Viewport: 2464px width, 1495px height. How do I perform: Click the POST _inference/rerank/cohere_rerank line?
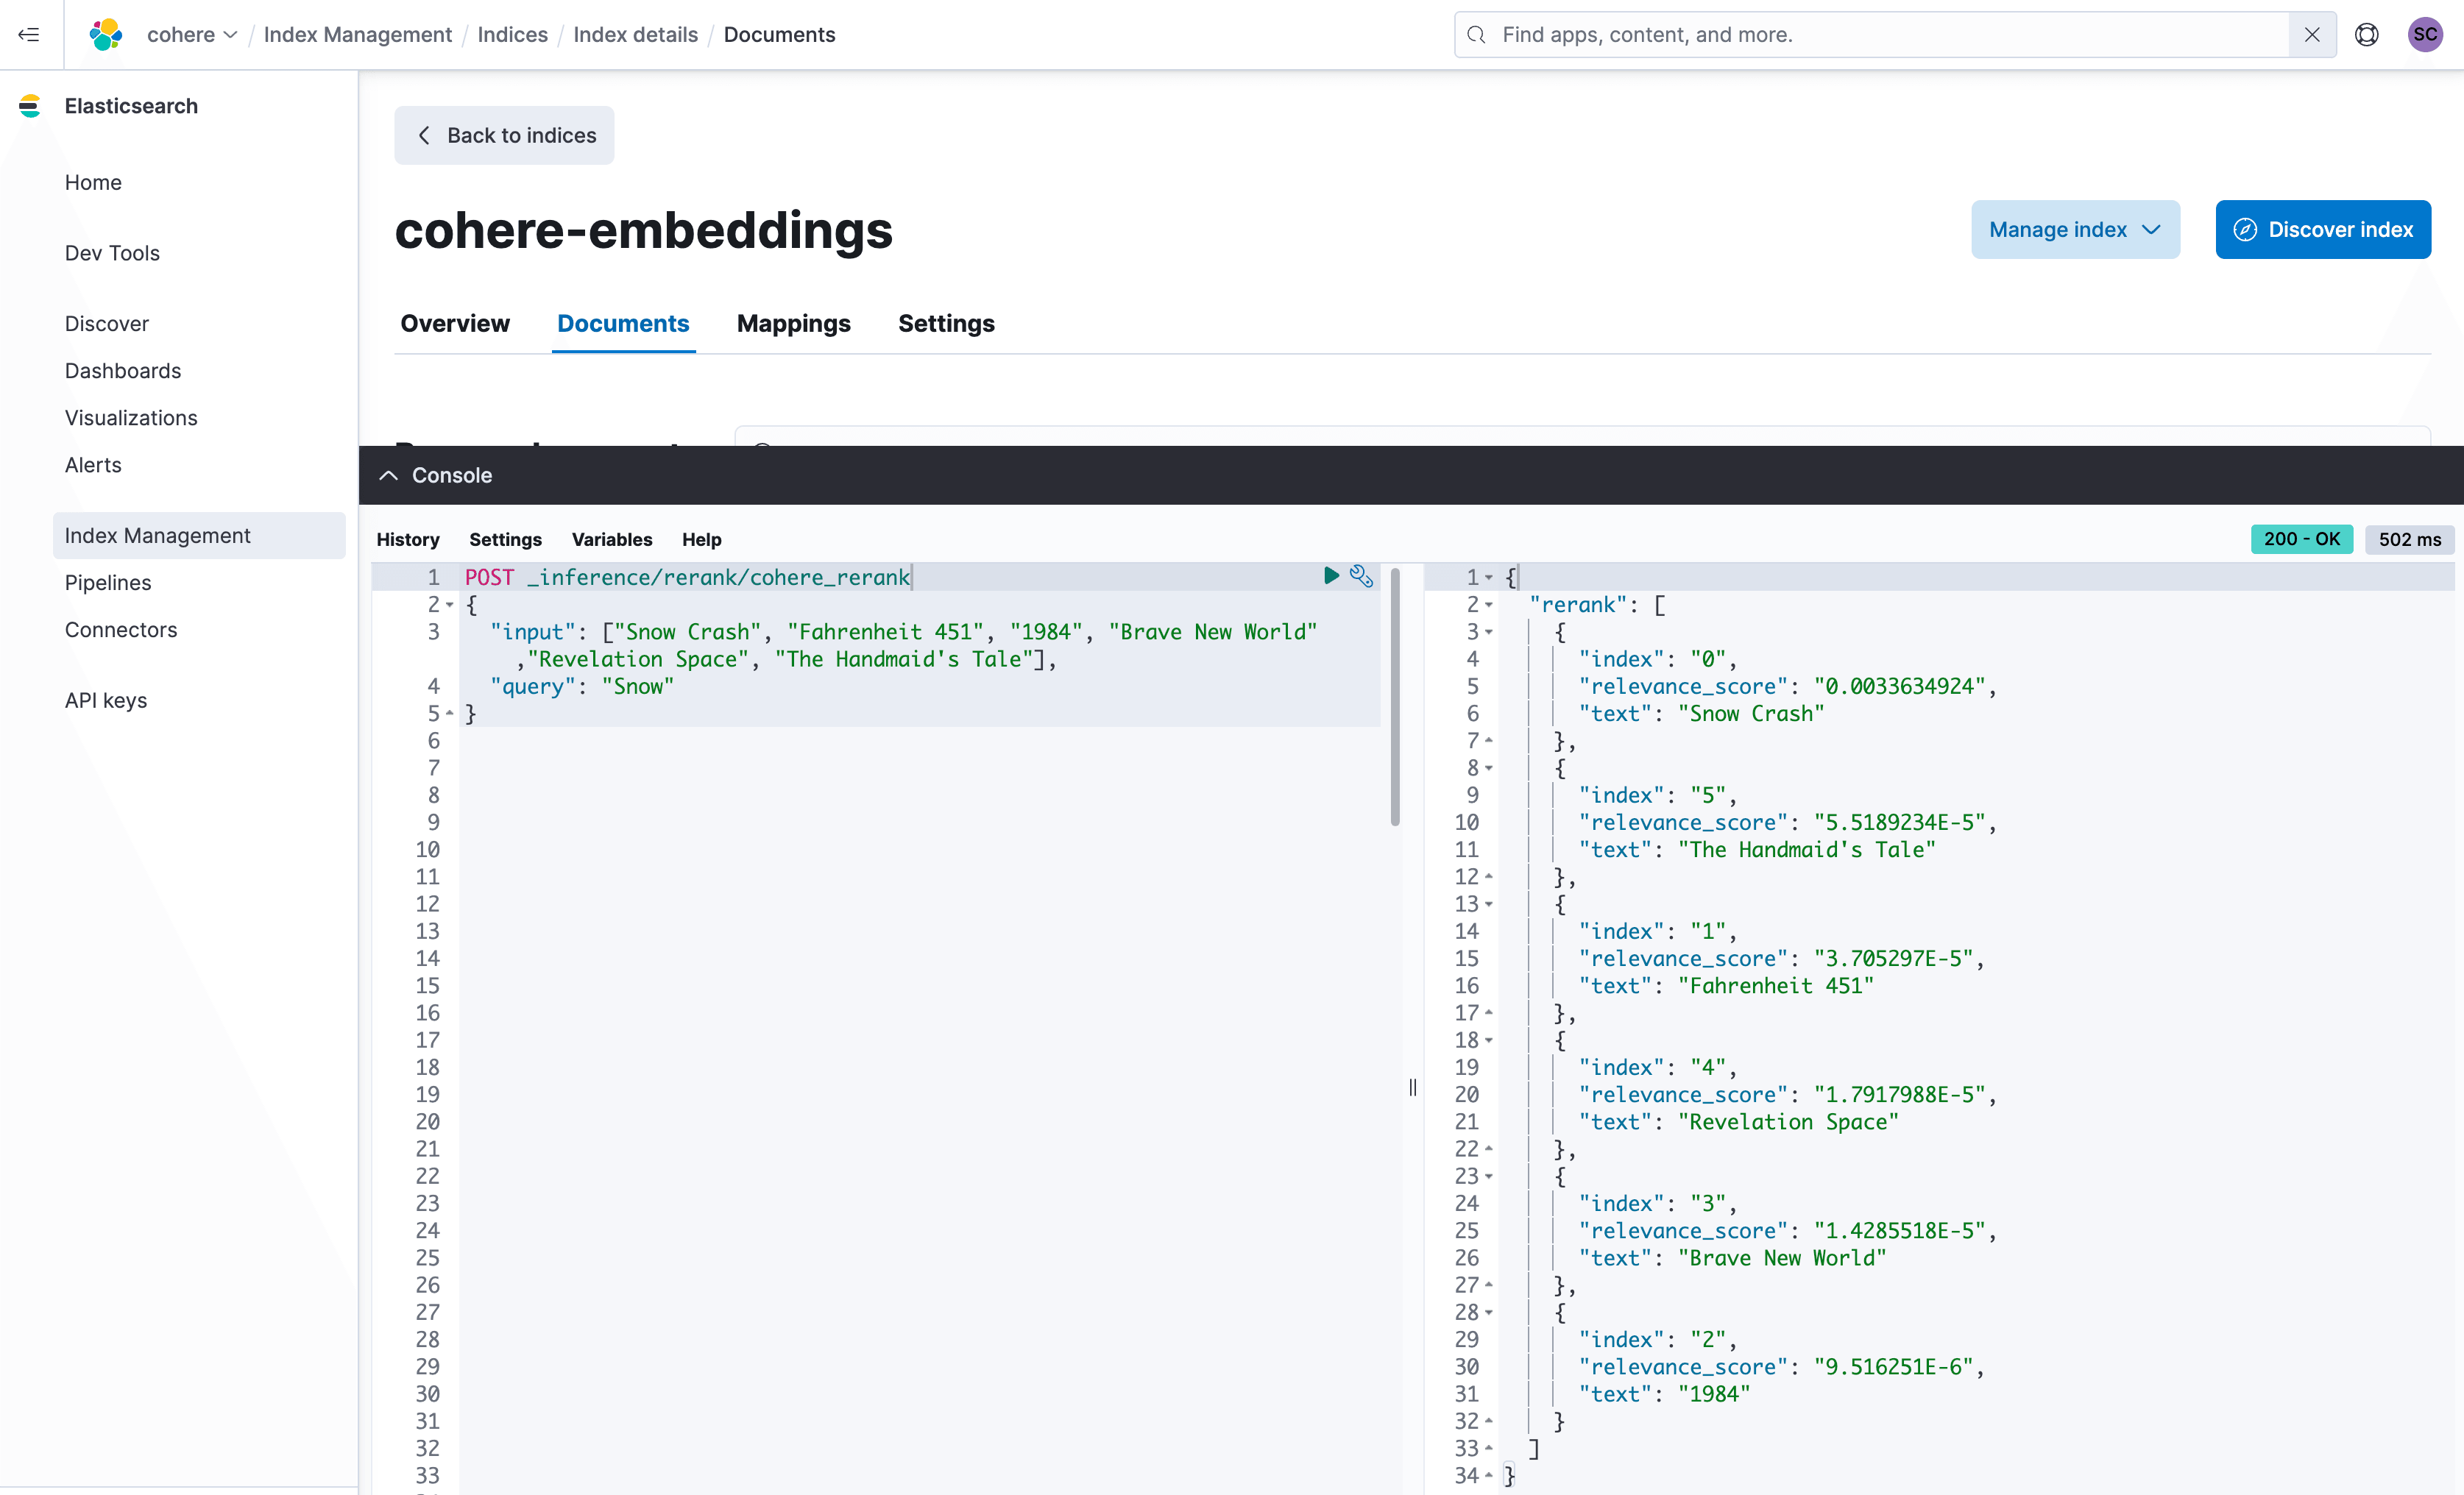coord(688,578)
